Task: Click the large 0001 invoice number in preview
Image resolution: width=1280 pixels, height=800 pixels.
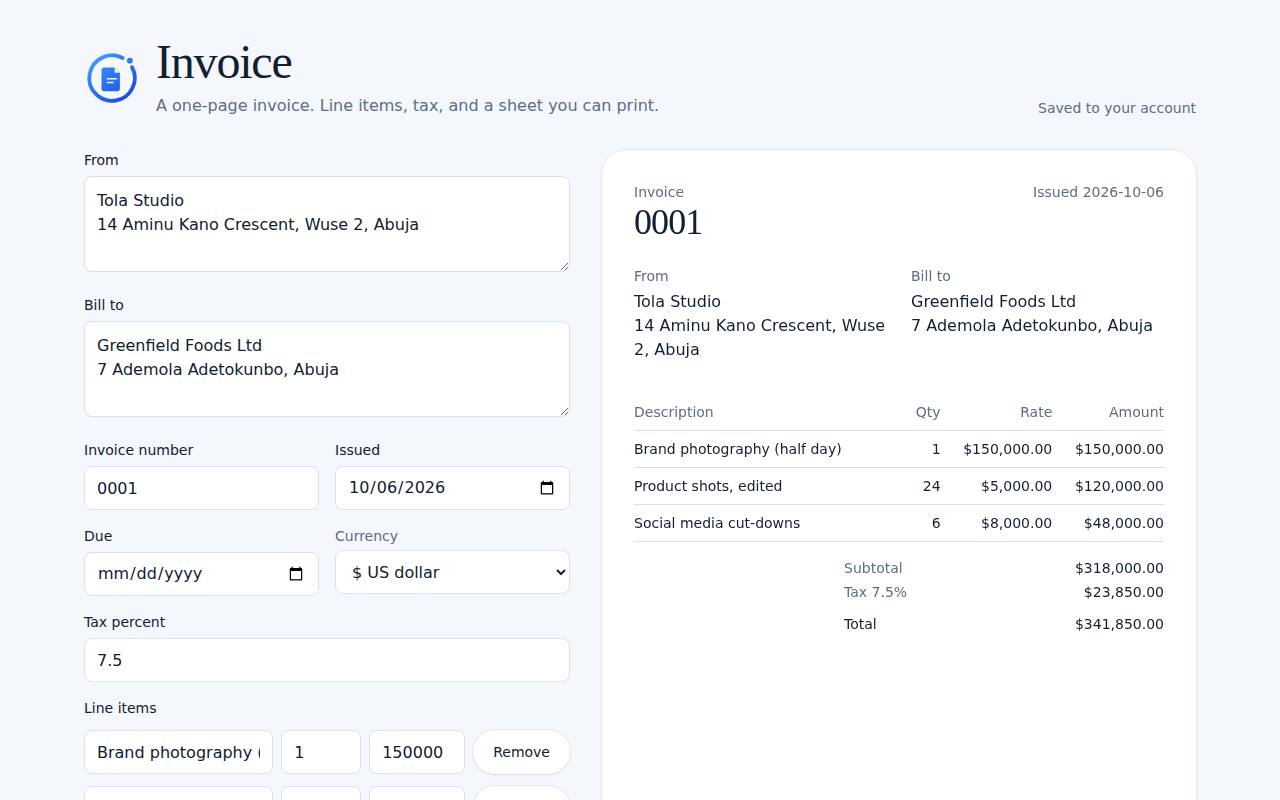Action: point(668,222)
